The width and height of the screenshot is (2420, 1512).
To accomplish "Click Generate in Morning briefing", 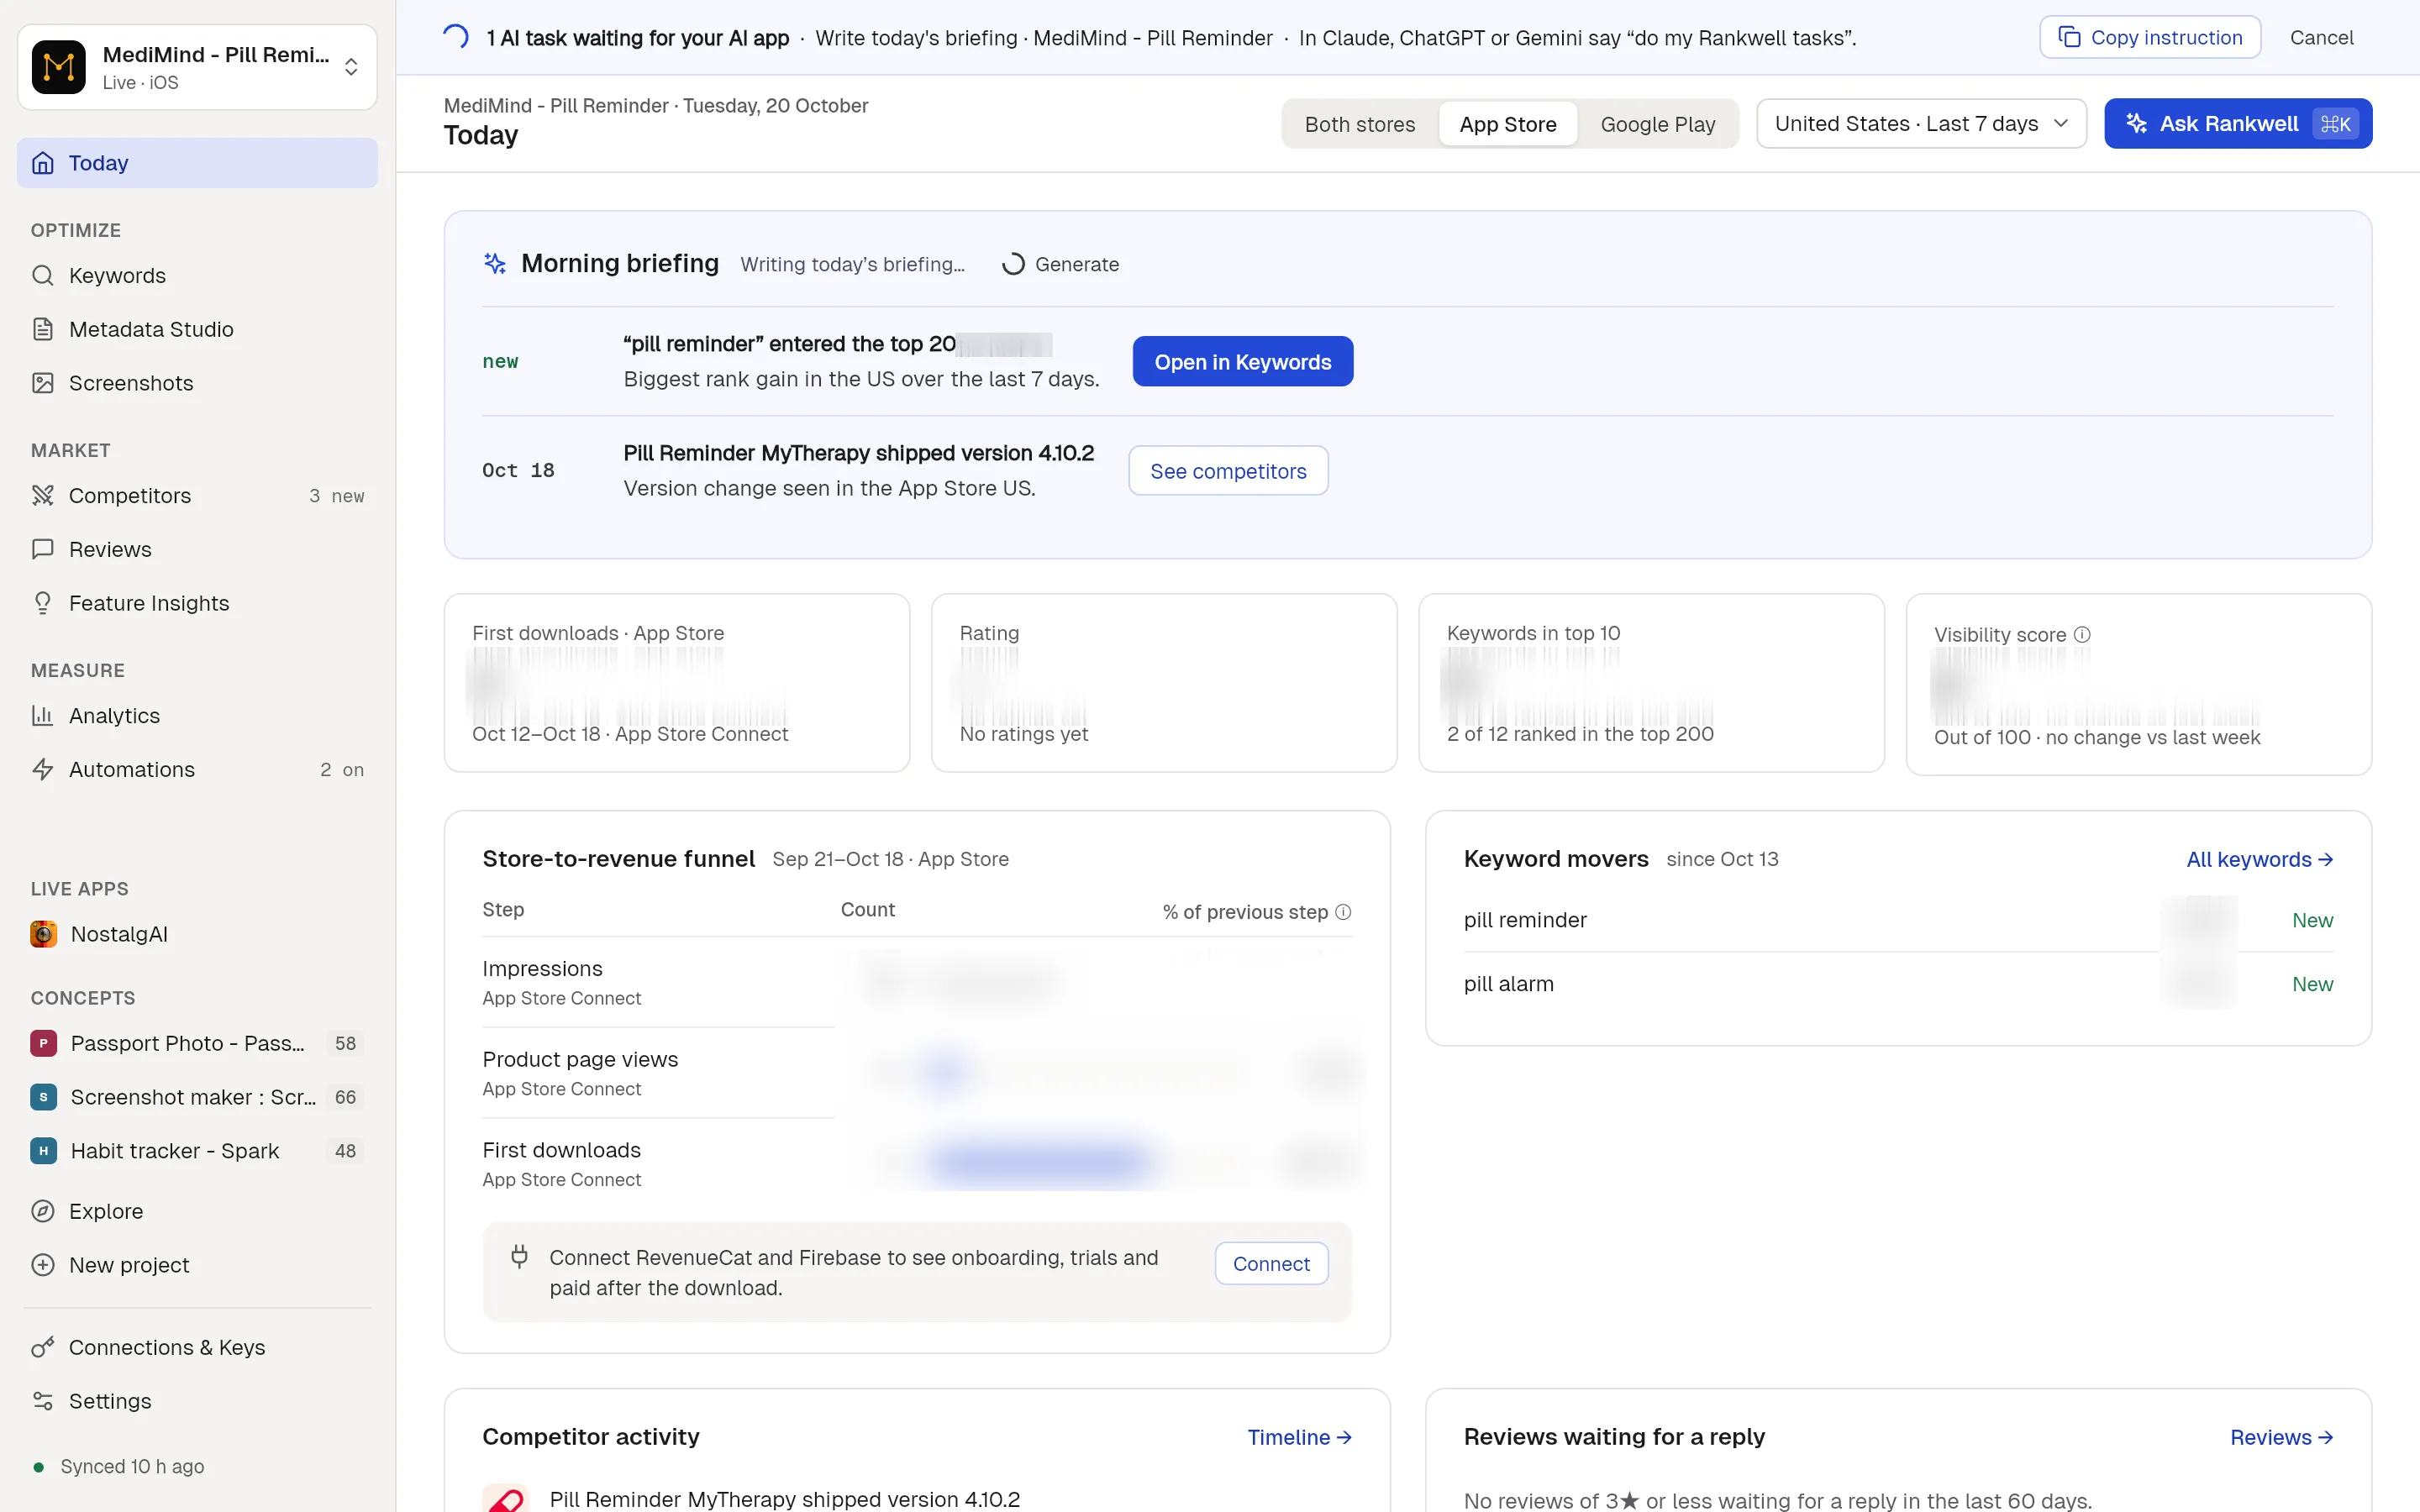I will (x=1061, y=264).
